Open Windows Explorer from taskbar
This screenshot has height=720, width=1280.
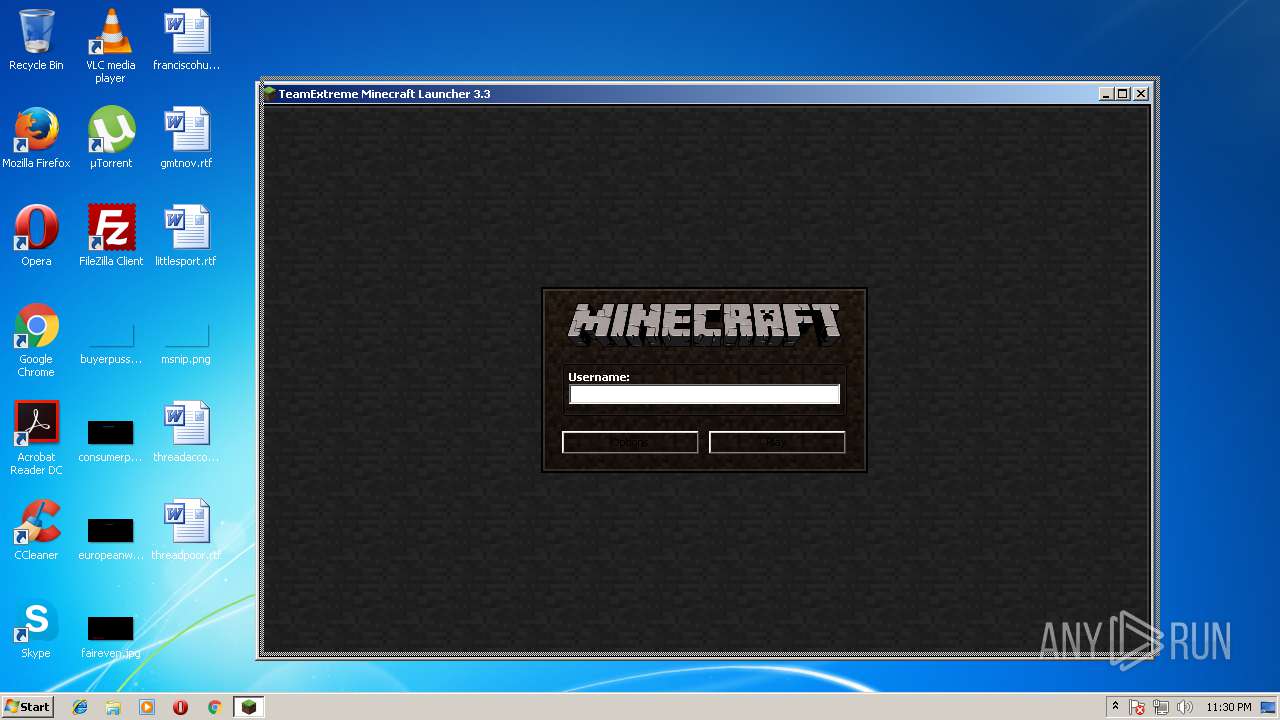point(113,707)
